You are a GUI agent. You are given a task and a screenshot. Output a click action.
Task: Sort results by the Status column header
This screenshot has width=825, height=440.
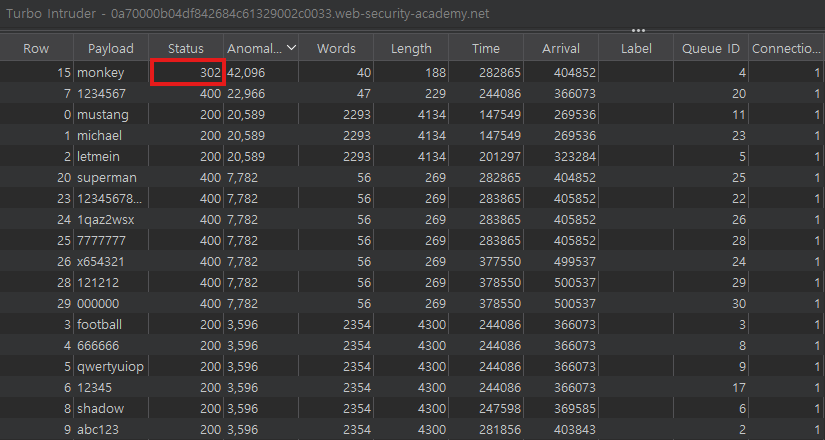pos(186,48)
